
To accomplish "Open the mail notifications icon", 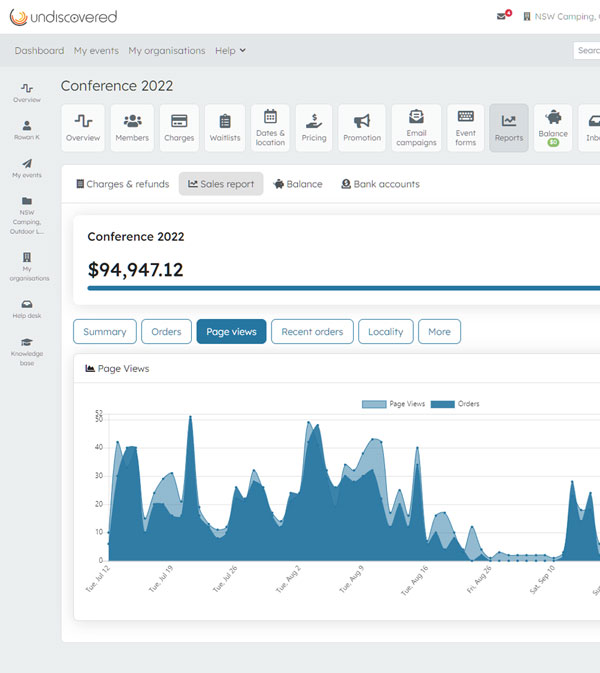I will (x=504, y=15).
